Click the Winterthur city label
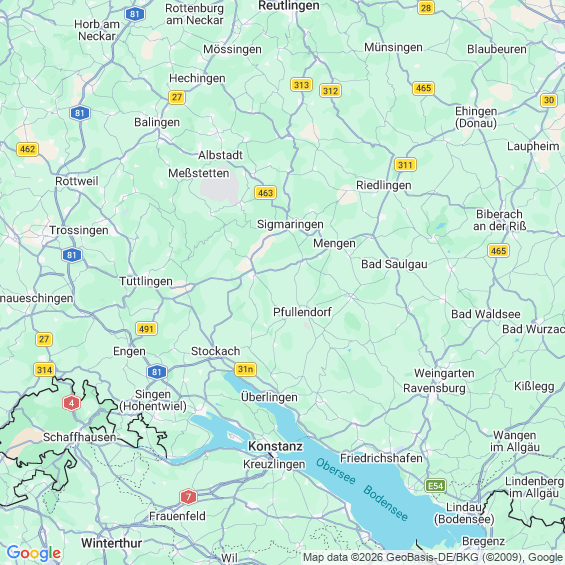 point(111,543)
